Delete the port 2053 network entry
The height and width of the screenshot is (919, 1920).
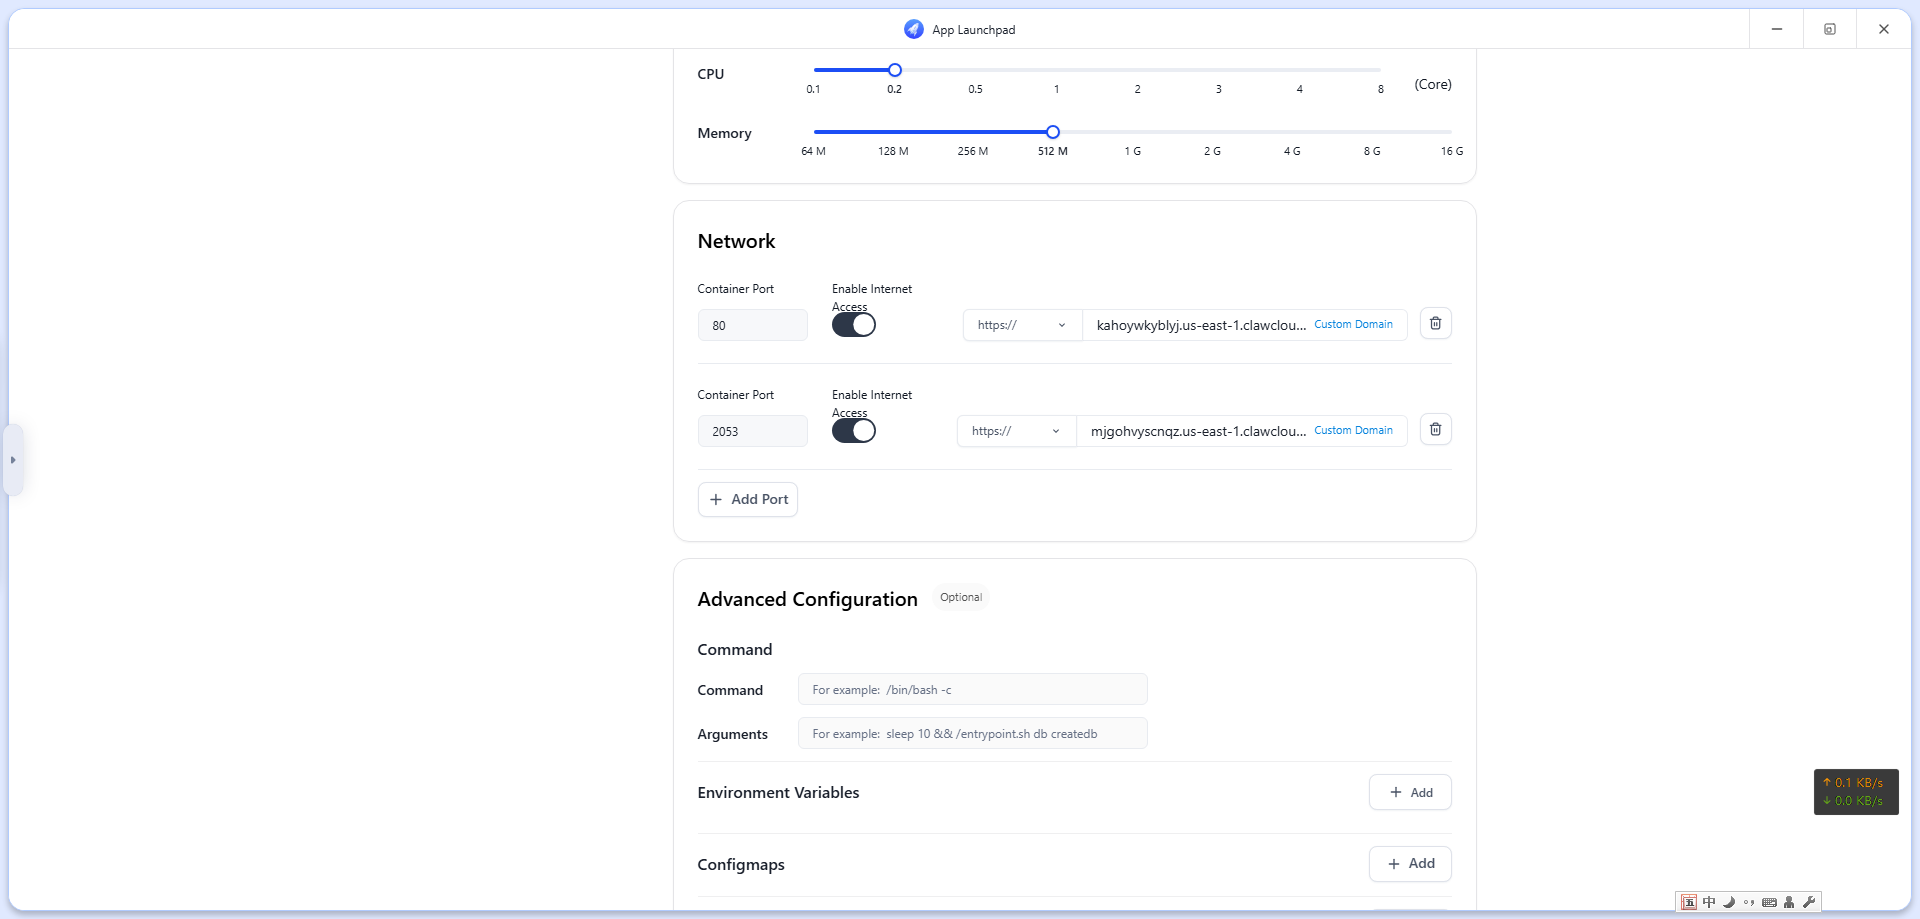click(x=1435, y=429)
